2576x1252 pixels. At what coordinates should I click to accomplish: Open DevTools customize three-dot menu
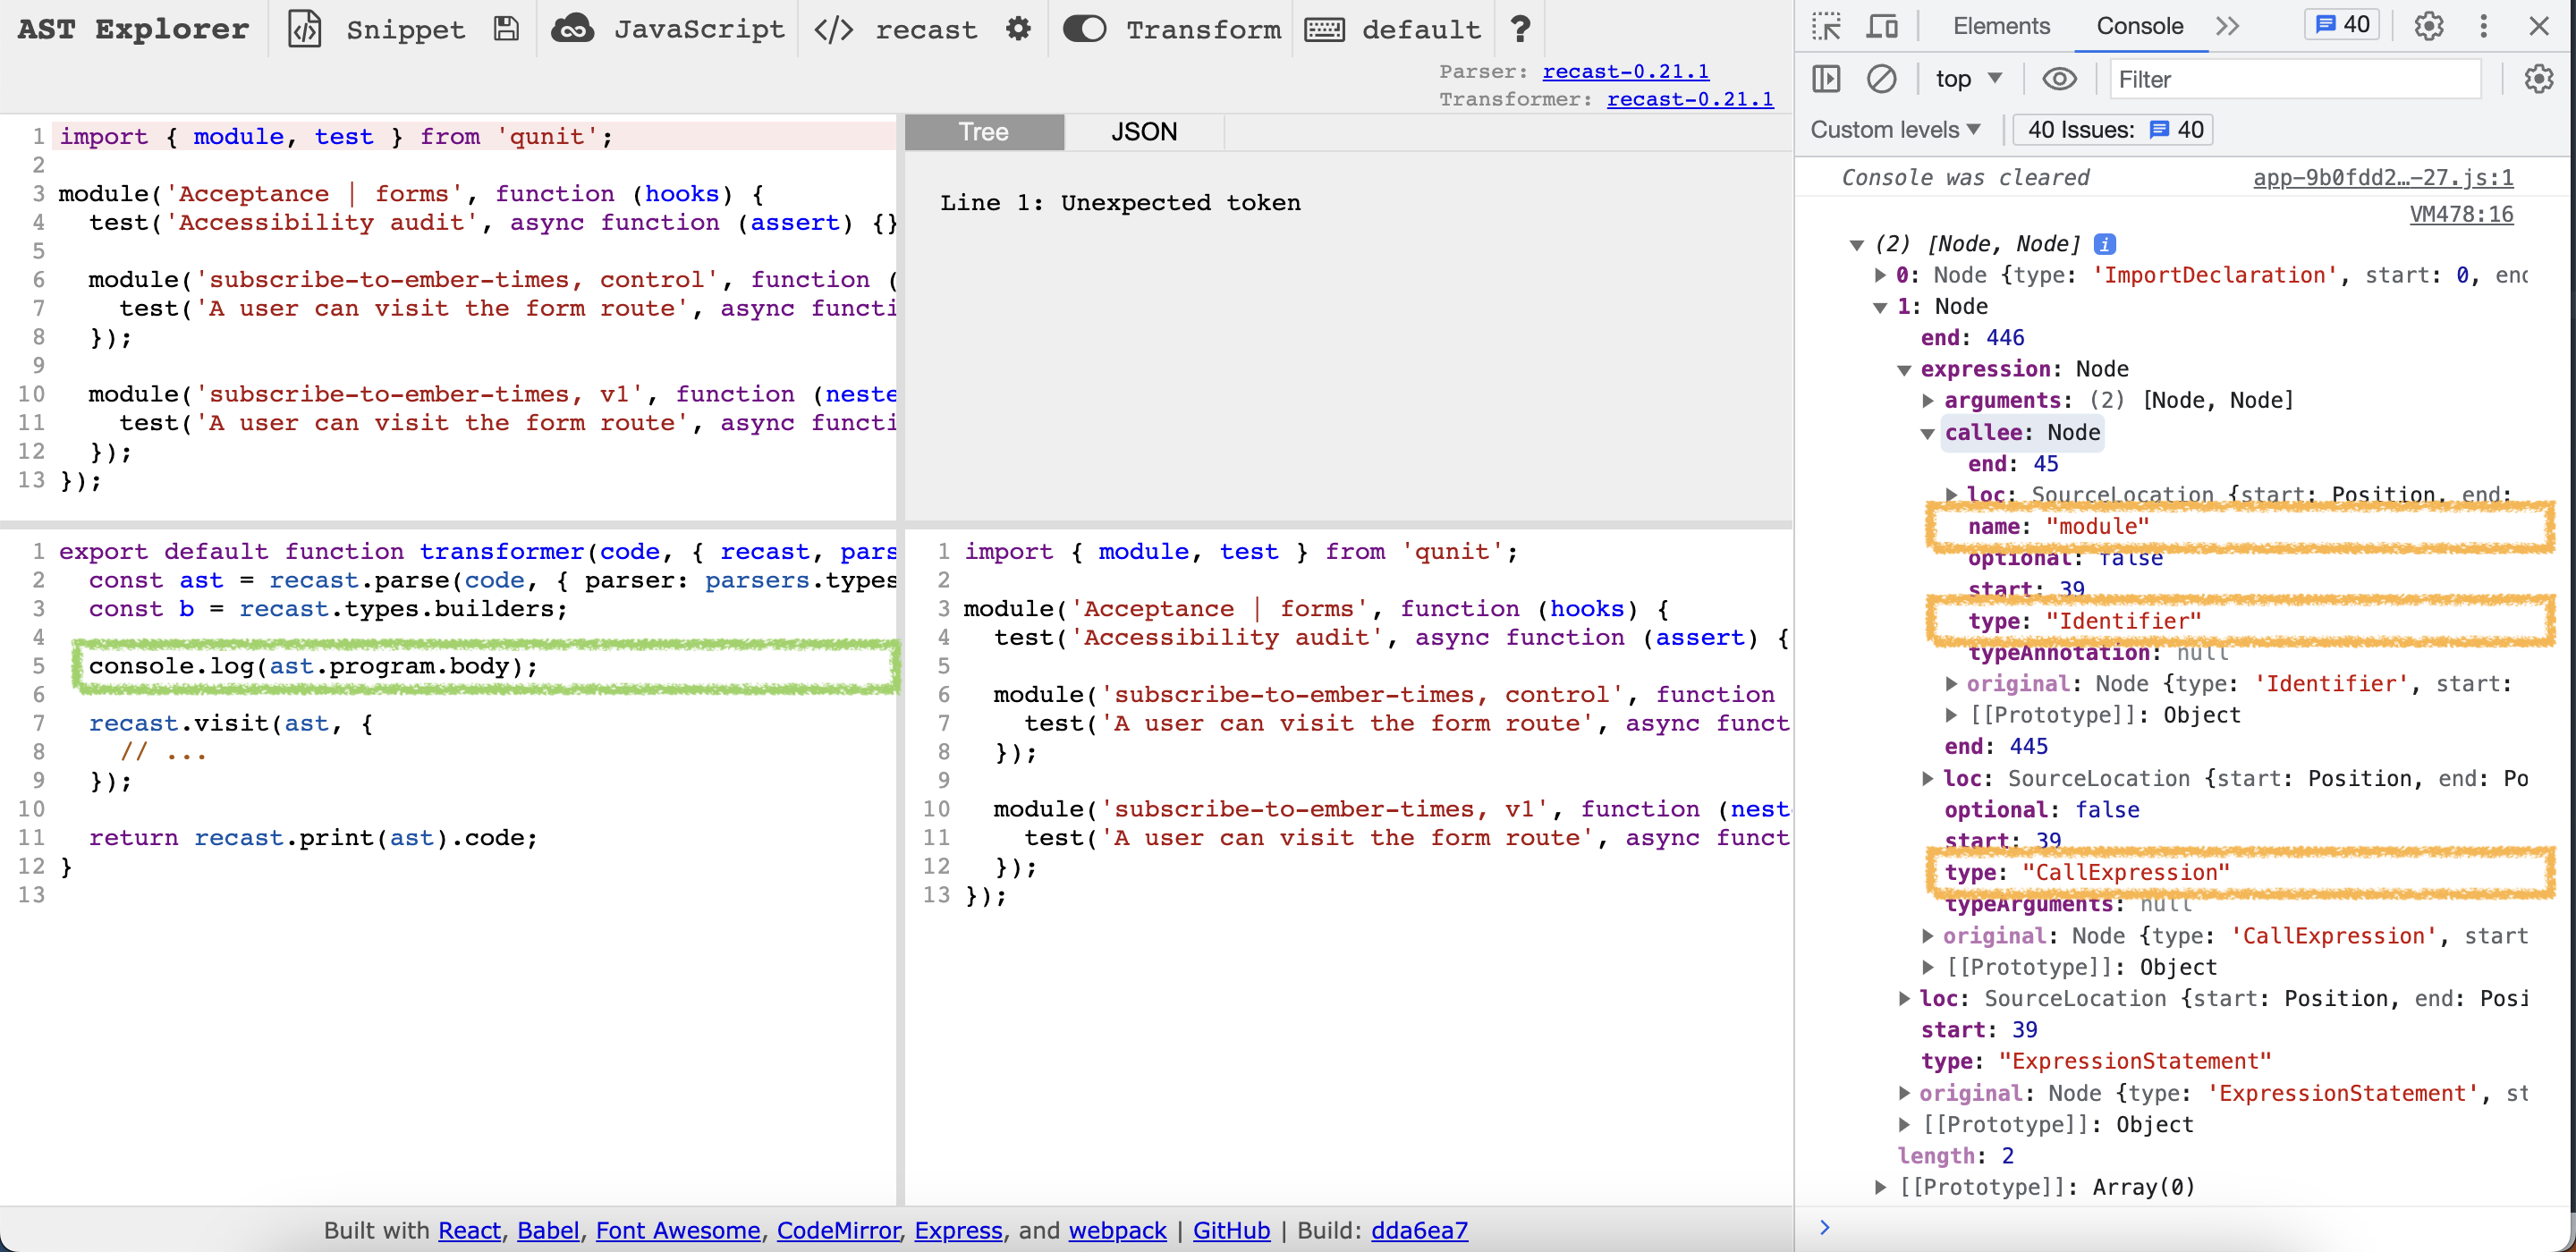[2483, 26]
